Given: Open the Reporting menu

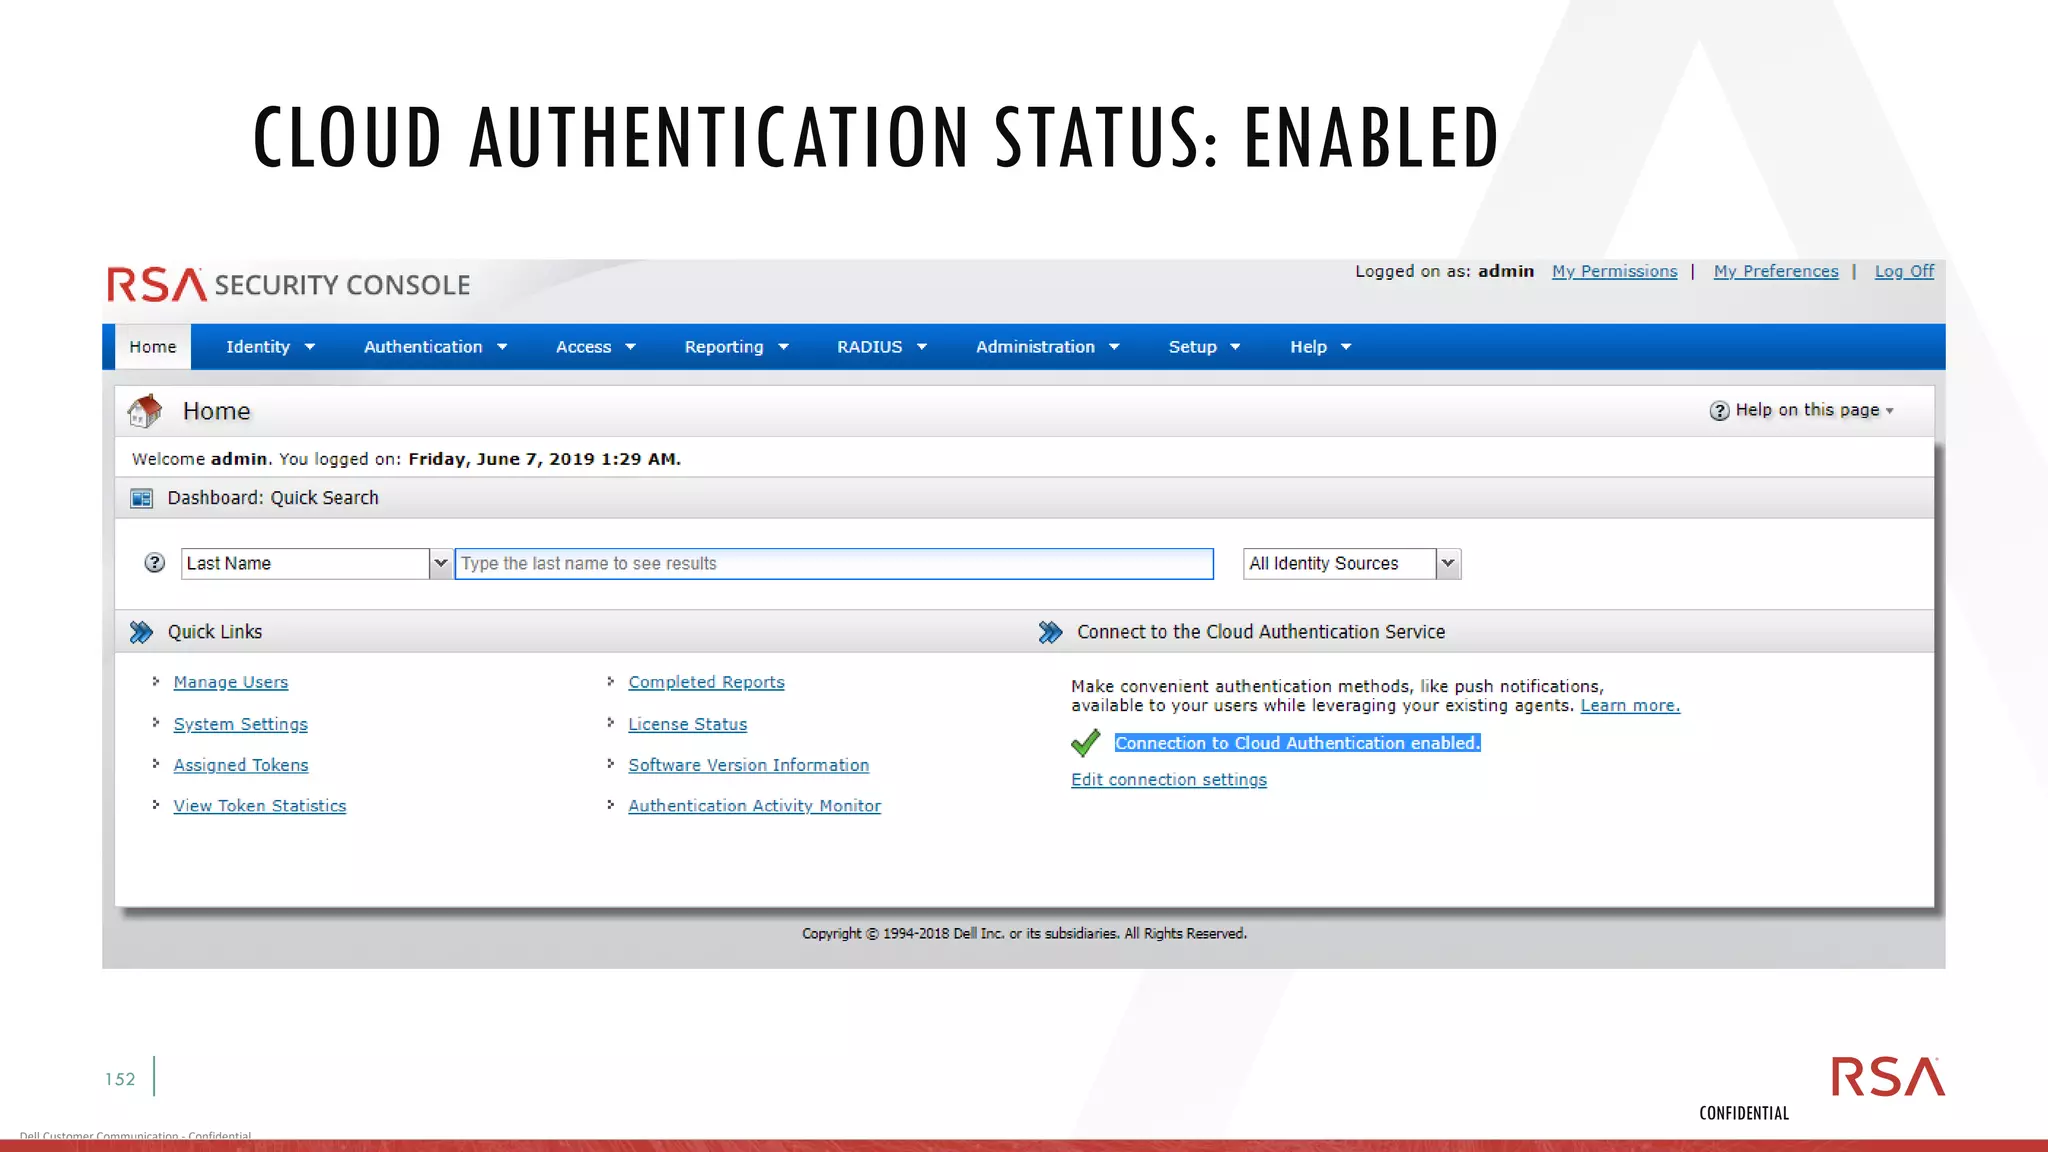Looking at the screenshot, I should coord(724,347).
